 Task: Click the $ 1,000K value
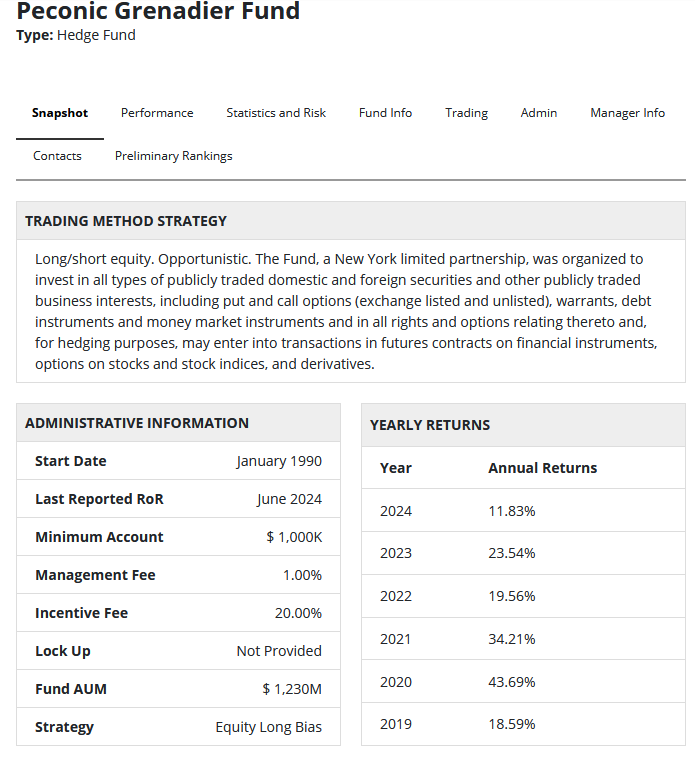294,537
